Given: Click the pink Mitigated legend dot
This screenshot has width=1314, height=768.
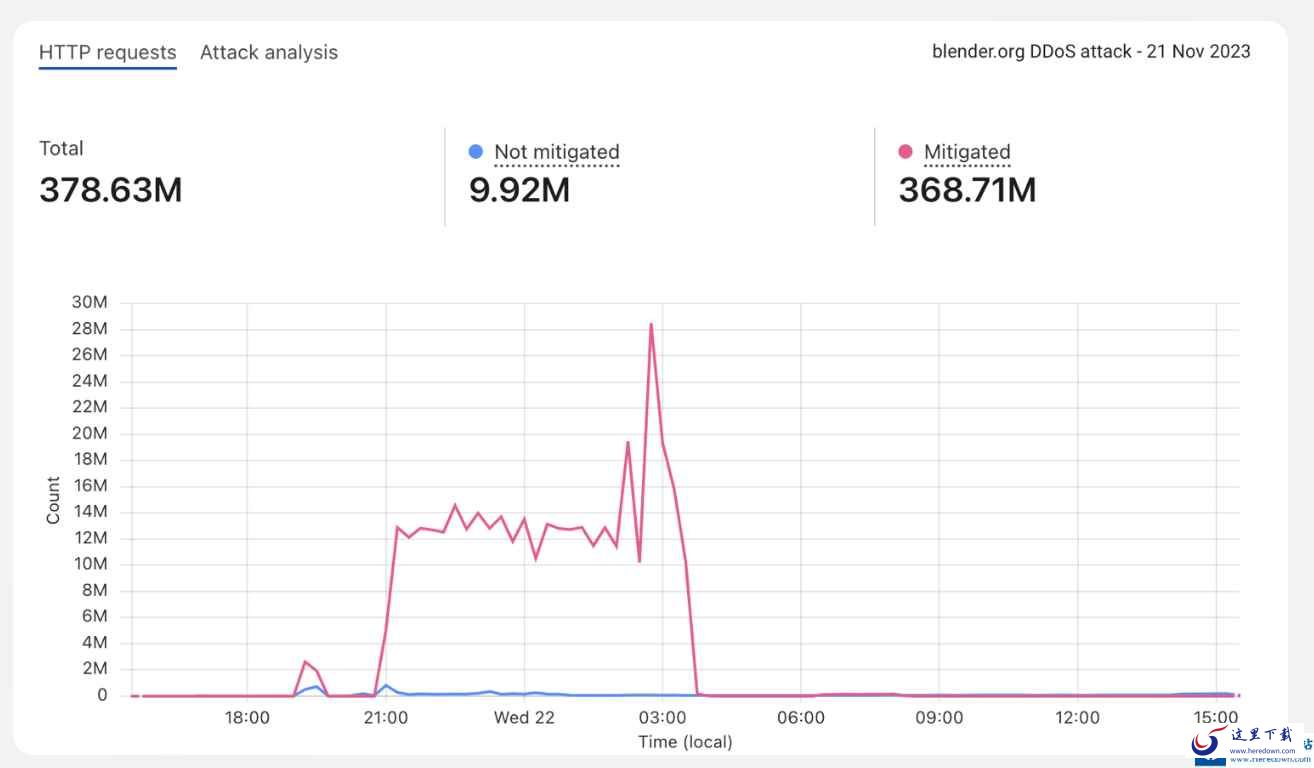Looking at the screenshot, I should click(906, 152).
